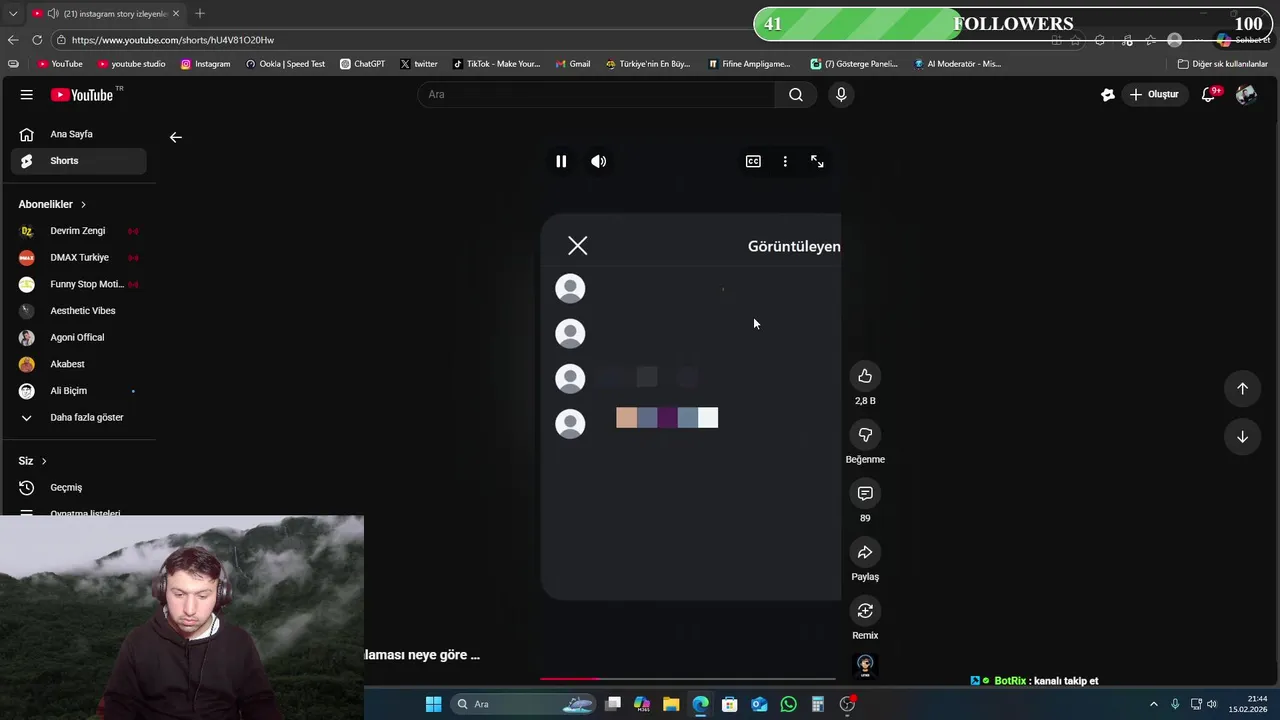Open Aesthetic Vibes channel

[78, 311]
